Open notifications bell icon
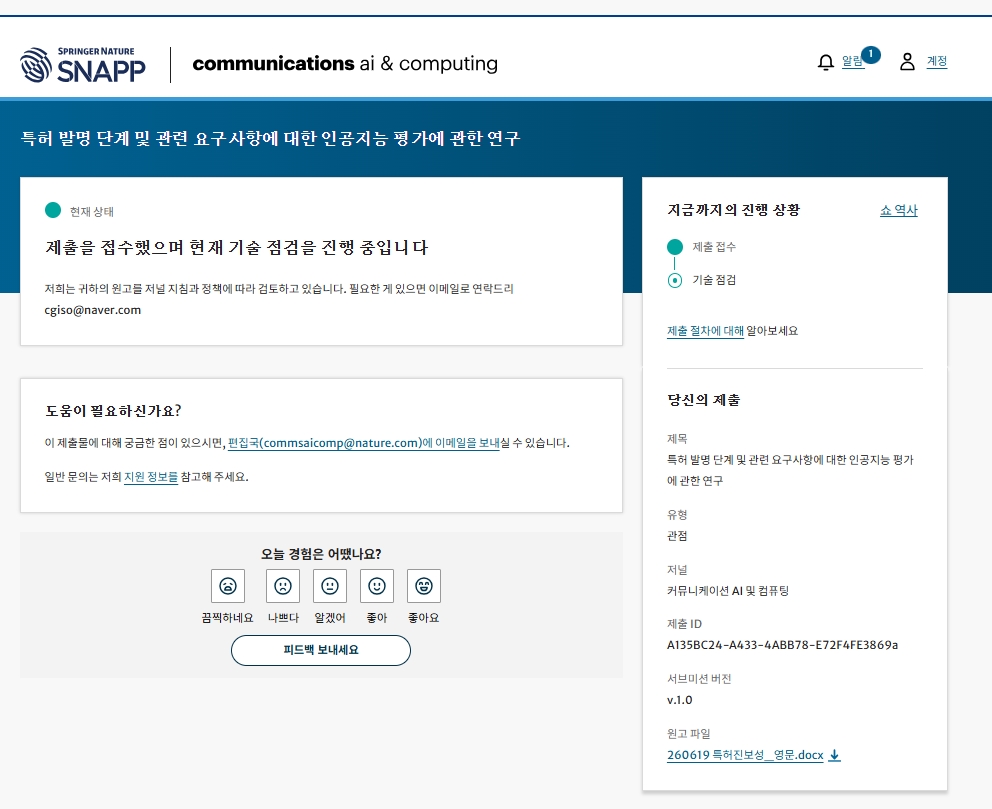992x809 pixels. click(x=826, y=62)
